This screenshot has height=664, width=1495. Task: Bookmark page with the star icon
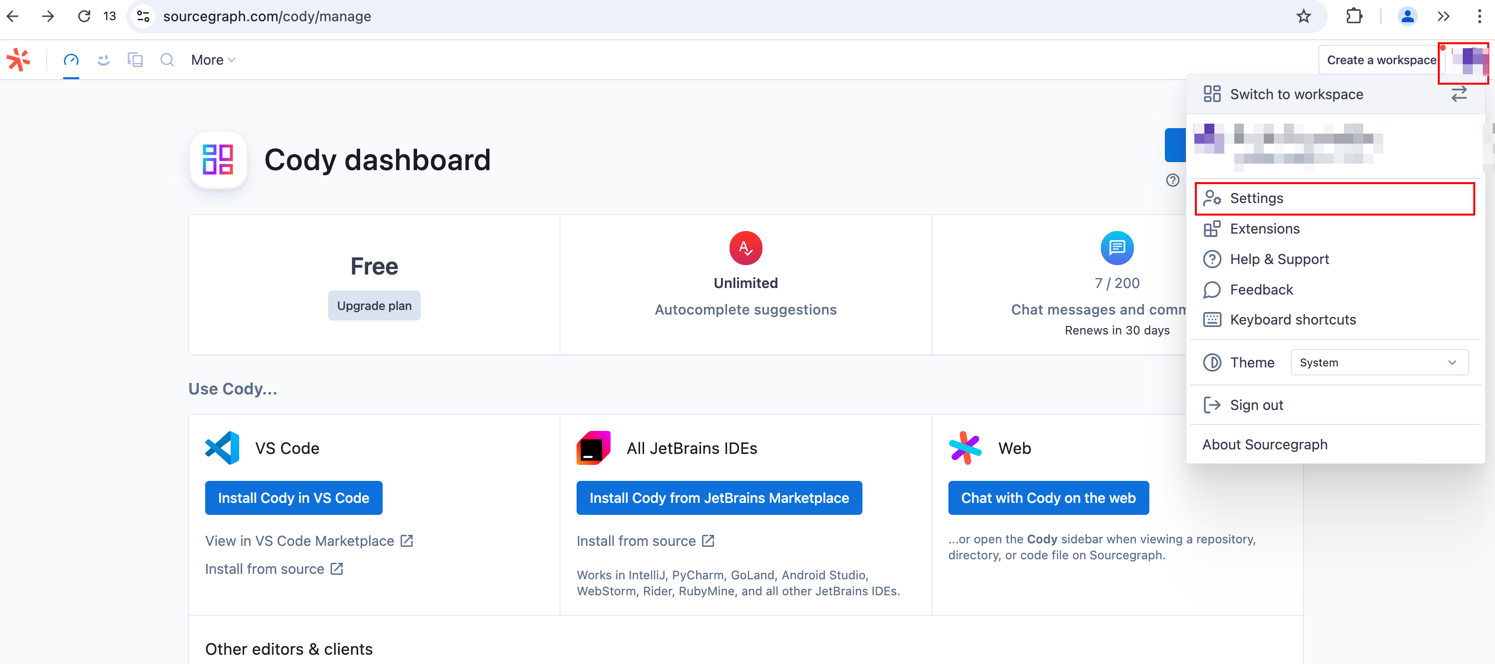coord(1303,16)
